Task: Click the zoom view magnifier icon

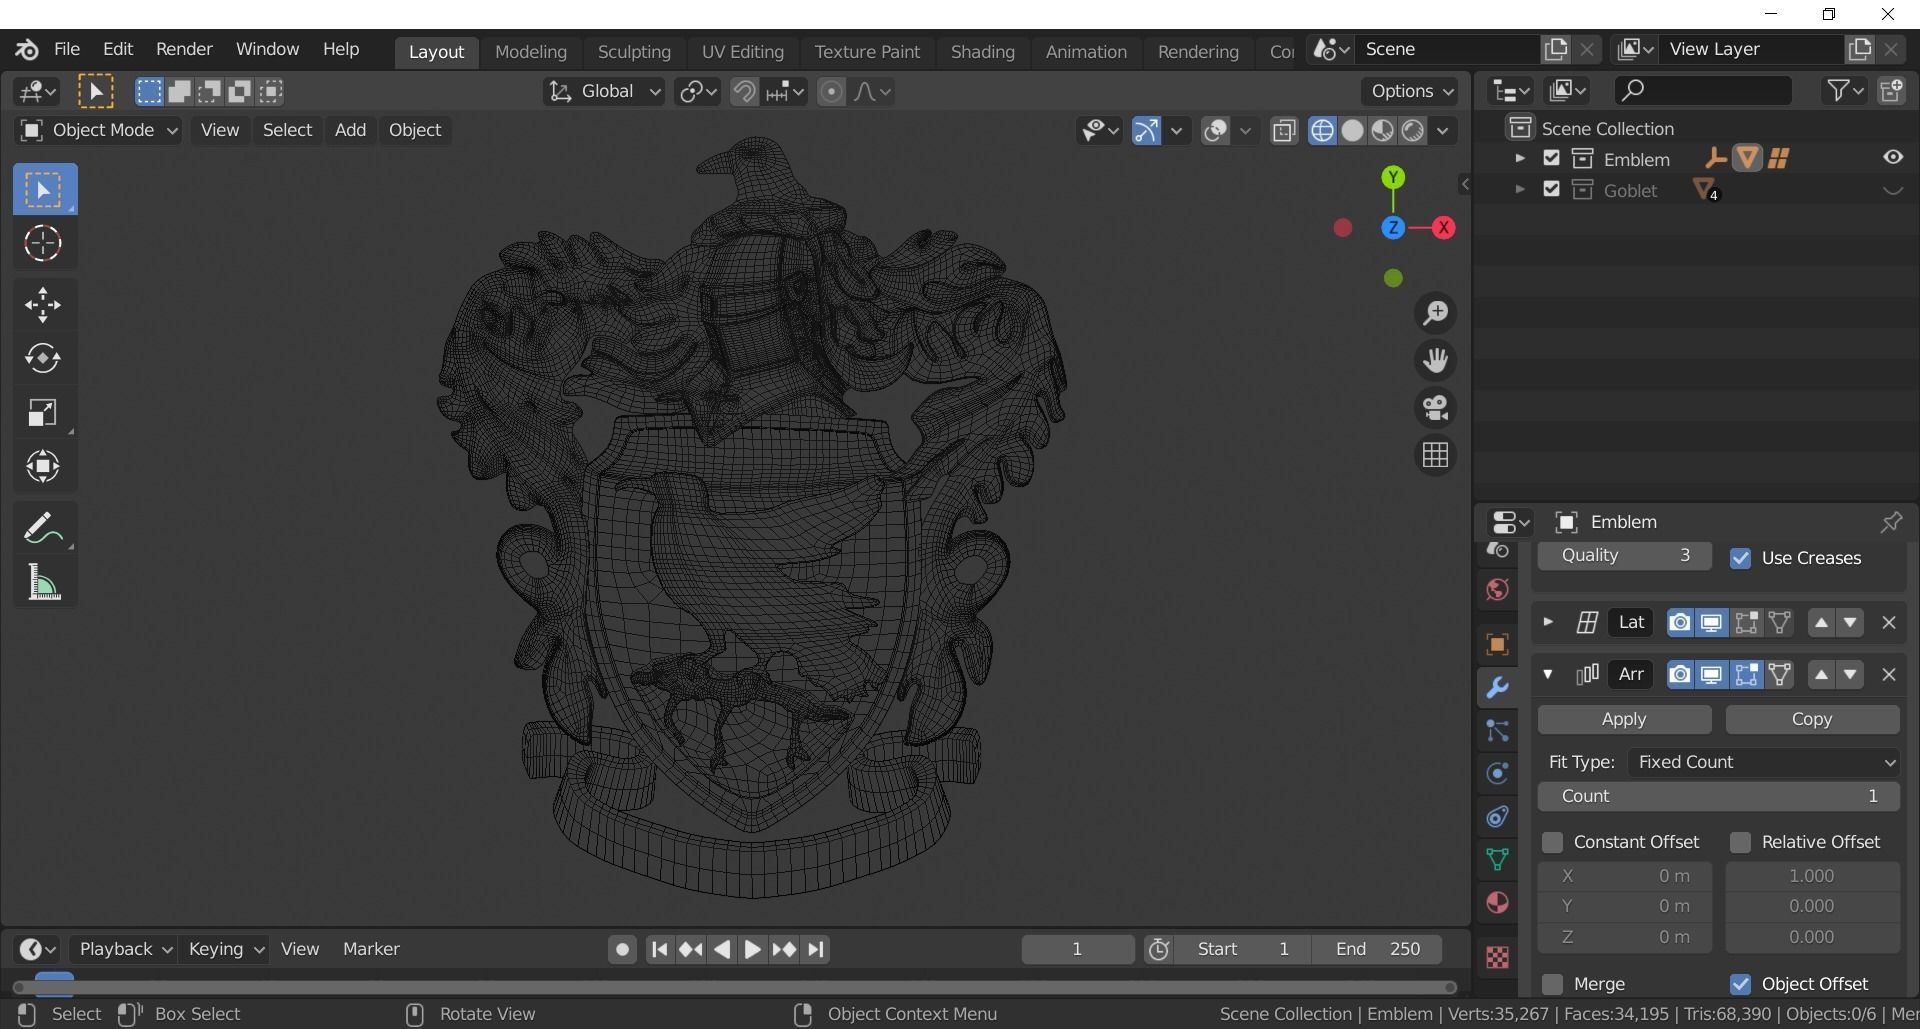Action: [1435, 313]
